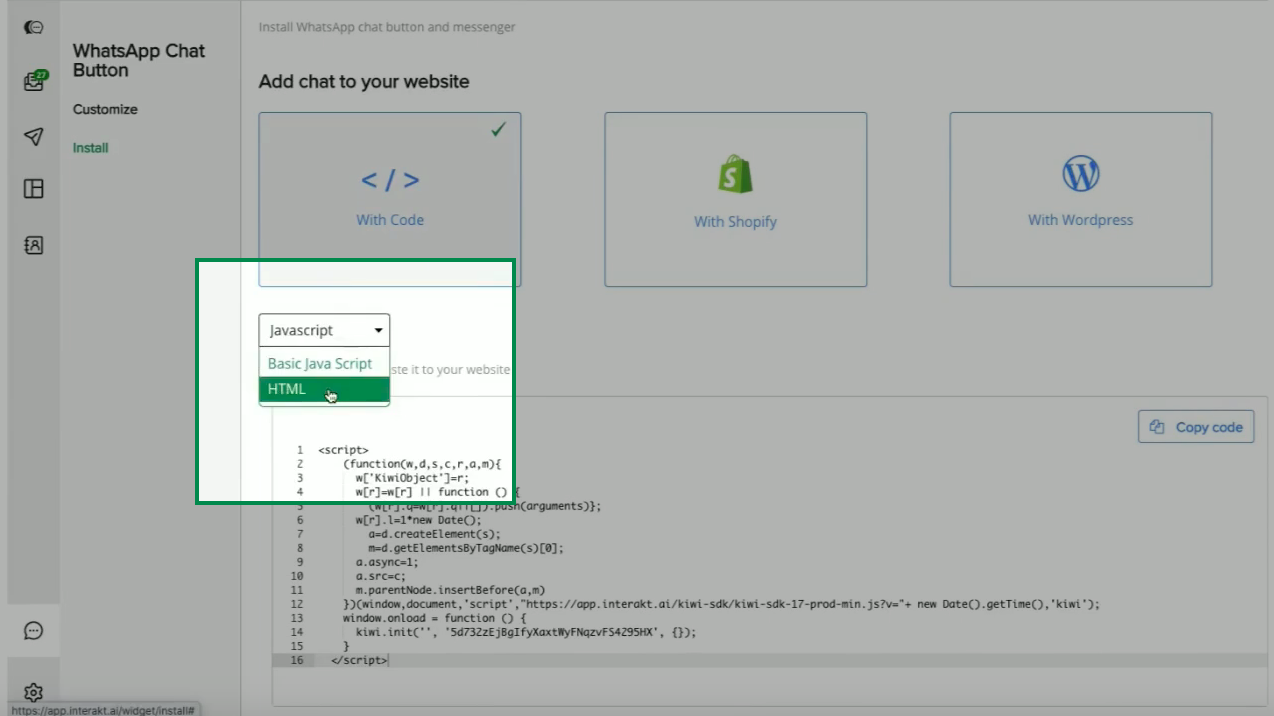Image resolution: width=1274 pixels, height=716 pixels.
Task: Select the Install menu item
Action: [90, 148]
